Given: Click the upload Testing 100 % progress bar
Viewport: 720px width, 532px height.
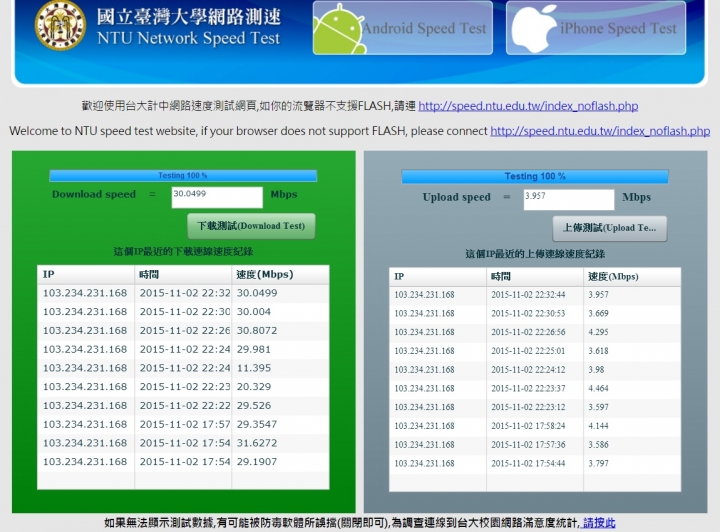Looking at the screenshot, I should pos(535,176).
